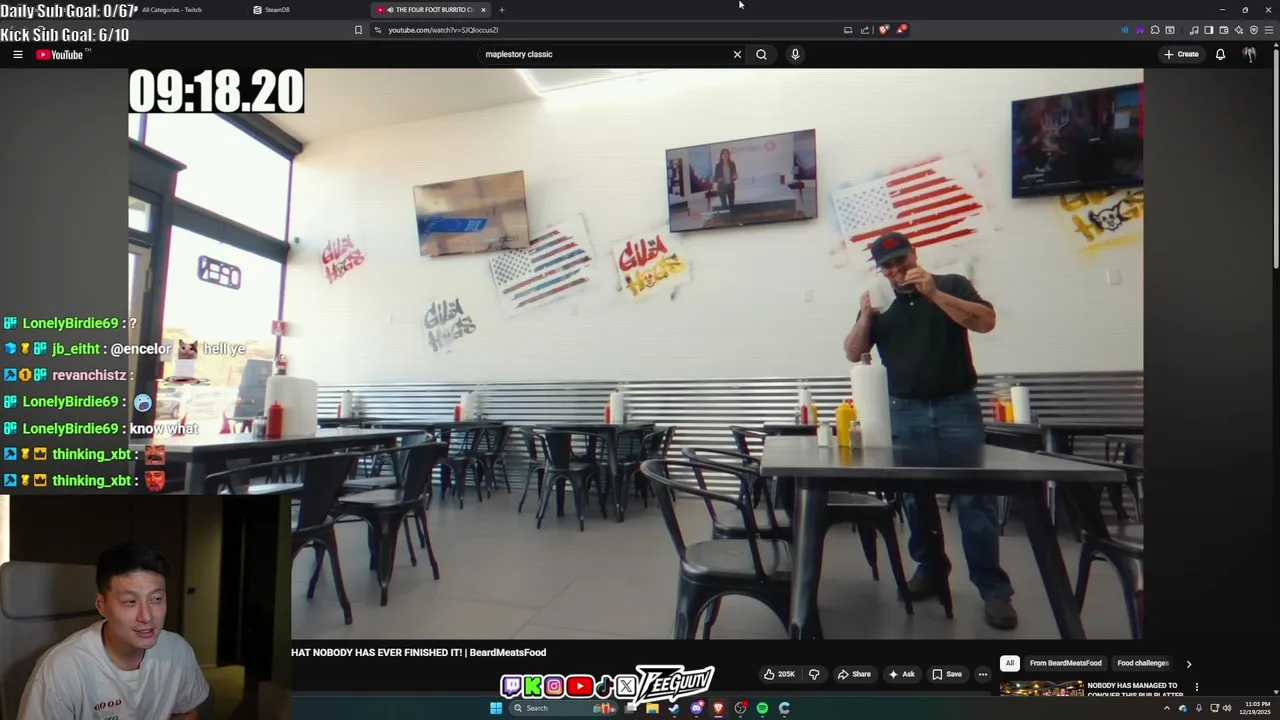Dislike the video
Viewport: 1280px width, 720px height.
click(x=813, y=674)
